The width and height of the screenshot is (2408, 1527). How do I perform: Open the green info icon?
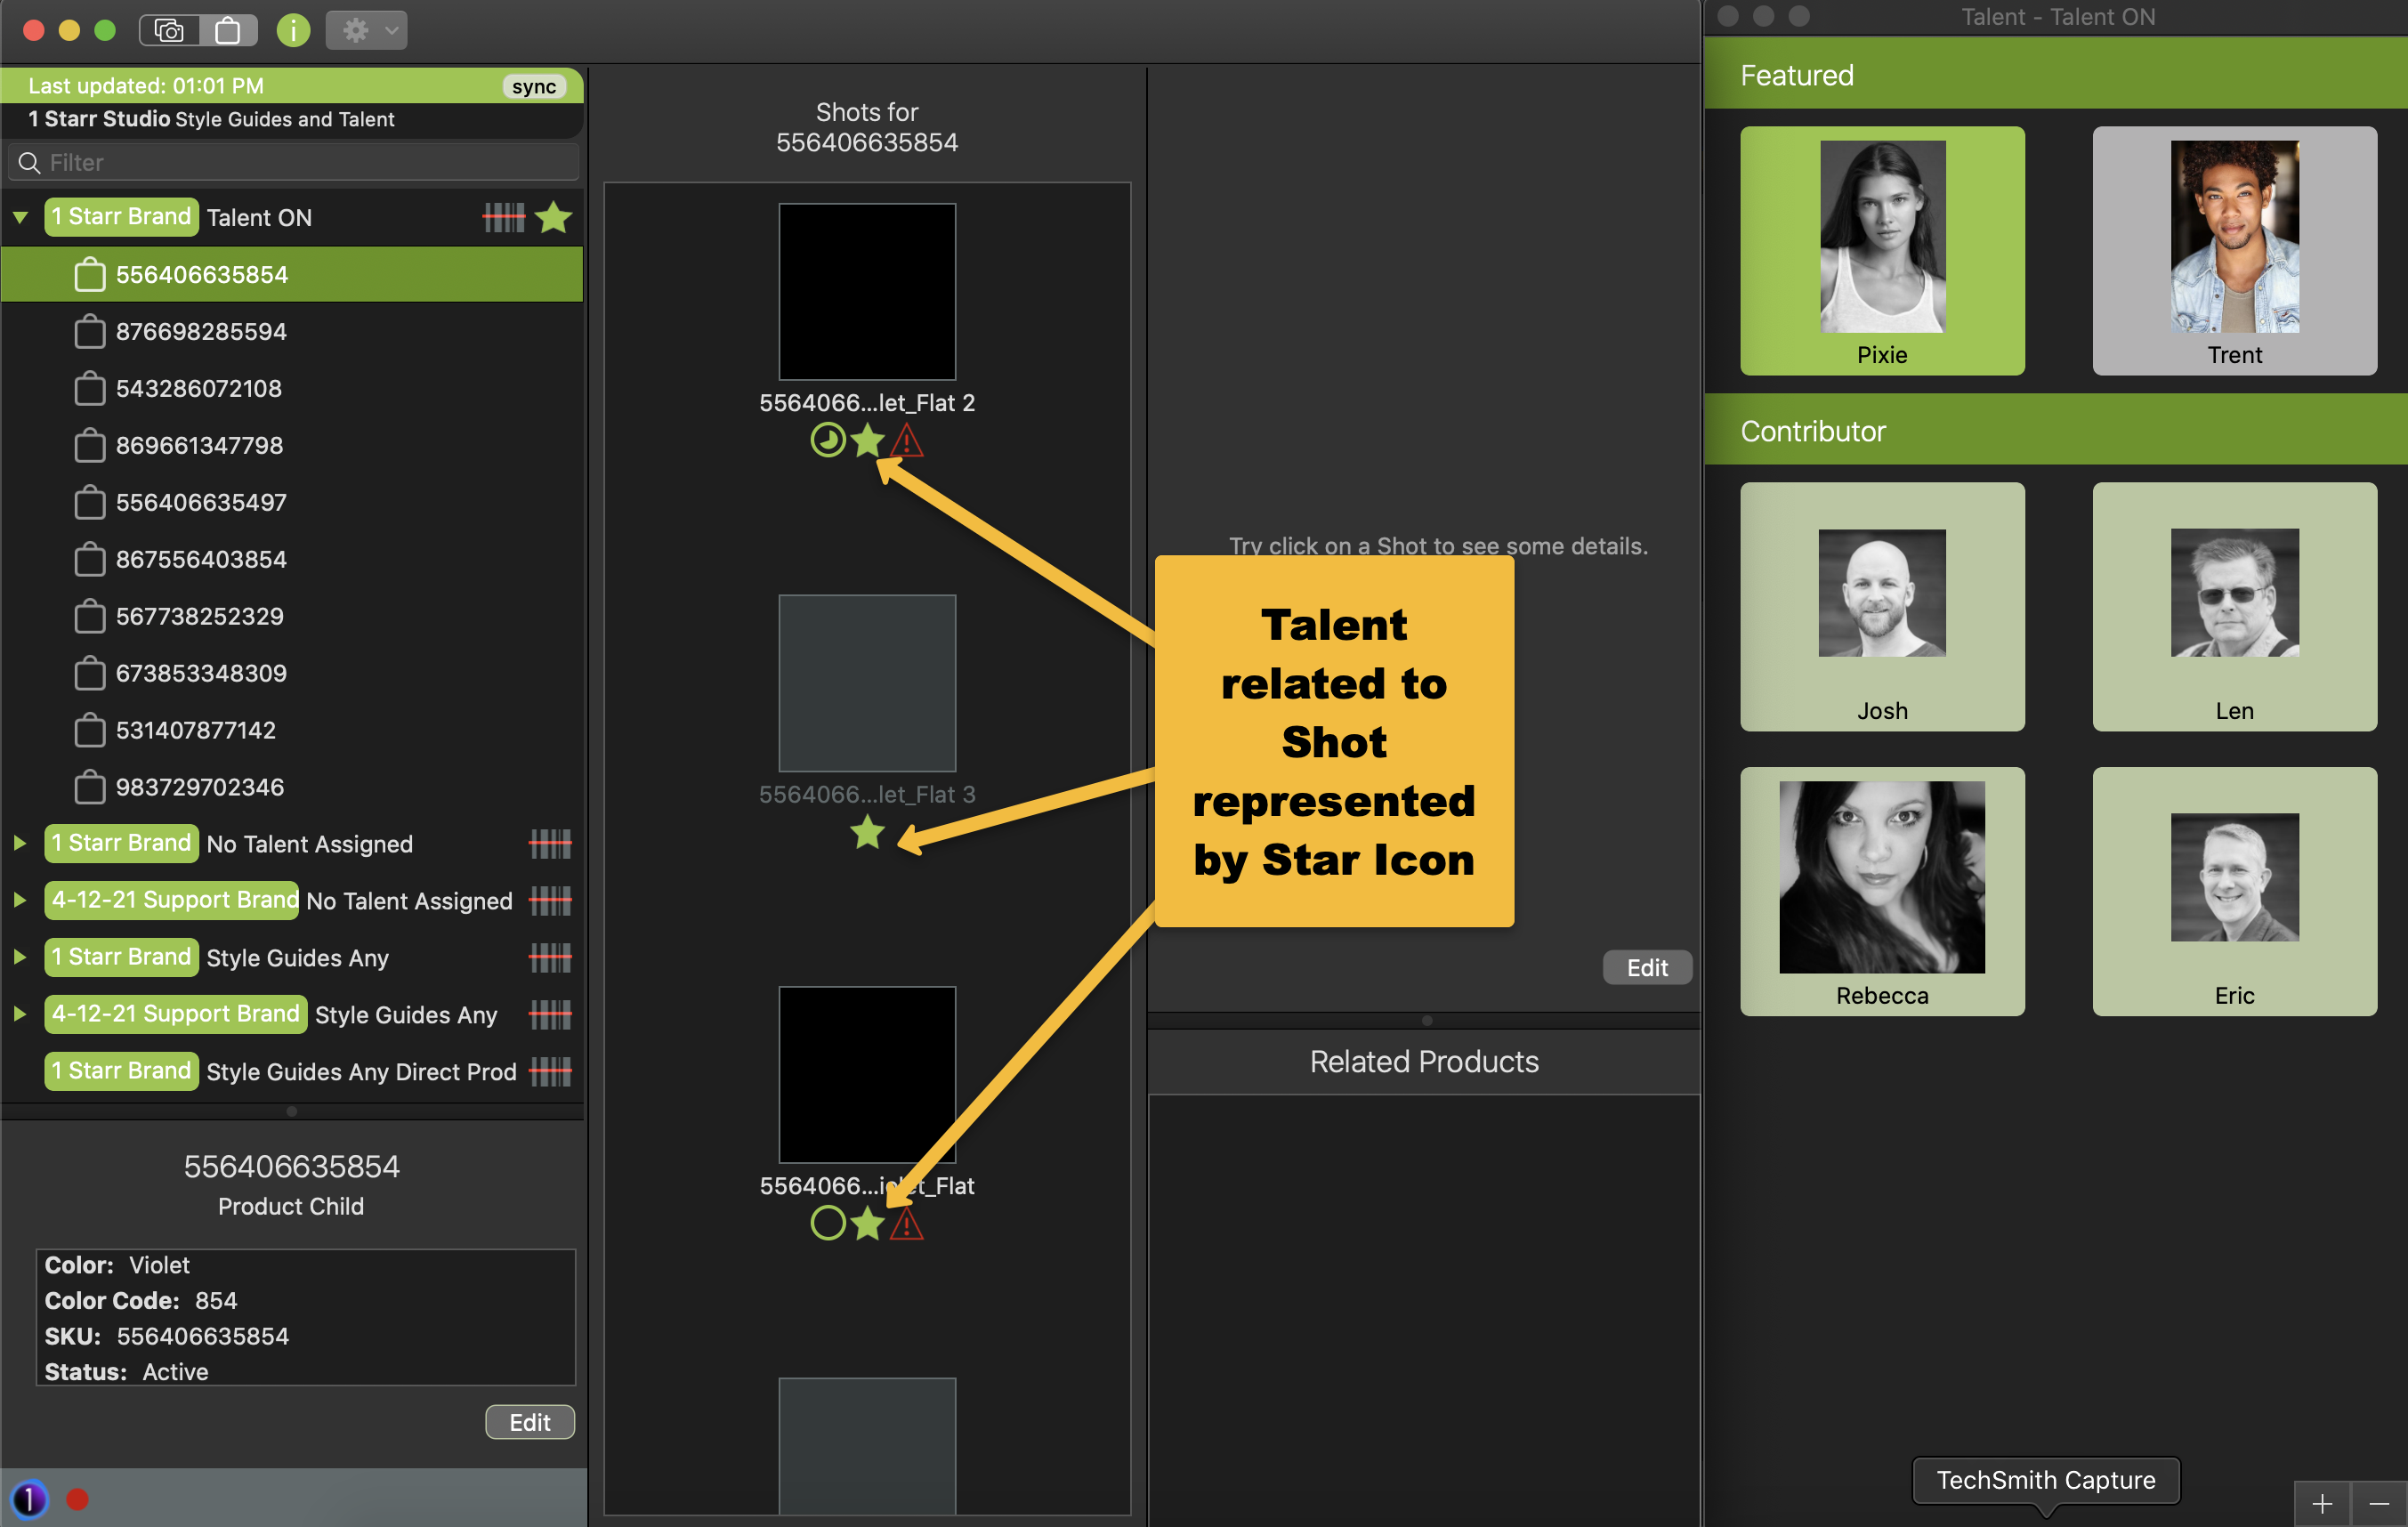coord(293,30)
